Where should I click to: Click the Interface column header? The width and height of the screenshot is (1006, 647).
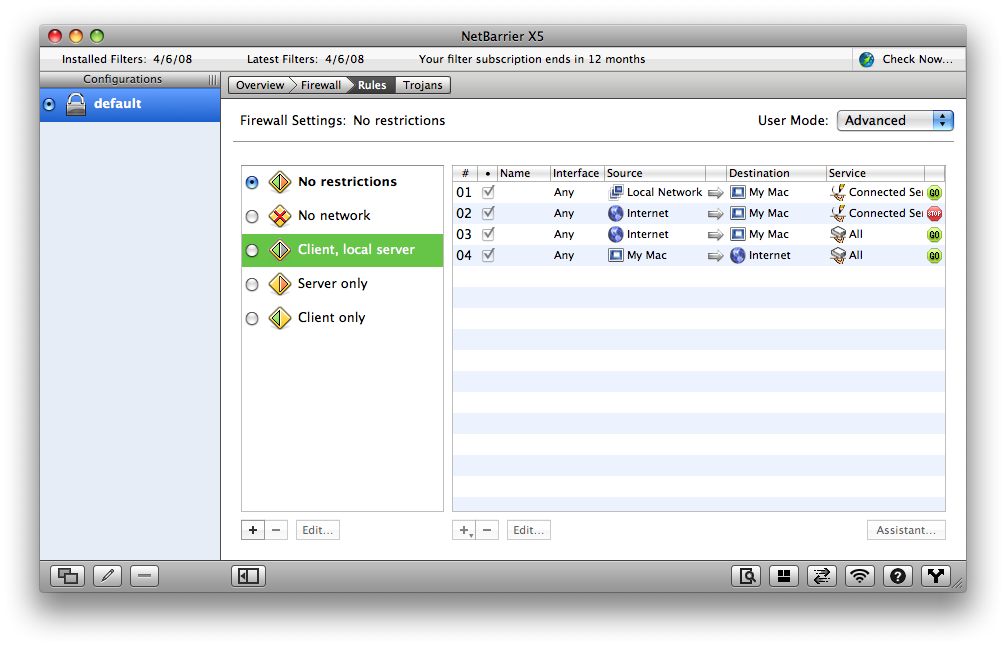point(577,173)
